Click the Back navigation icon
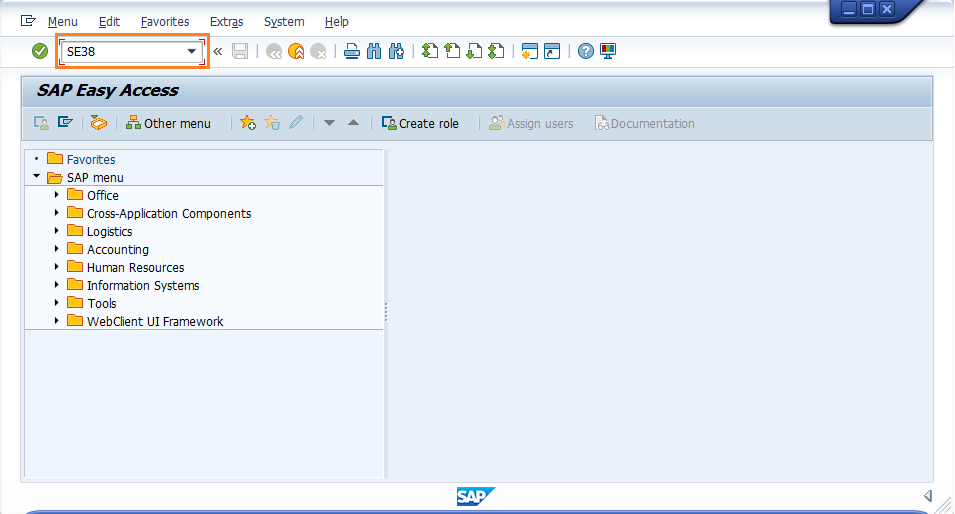 (x=274, y=52)
